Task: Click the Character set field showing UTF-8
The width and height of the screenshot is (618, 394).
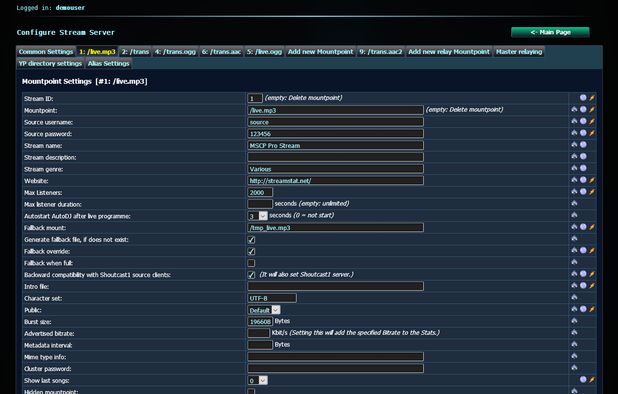Action: click(272, 298)
